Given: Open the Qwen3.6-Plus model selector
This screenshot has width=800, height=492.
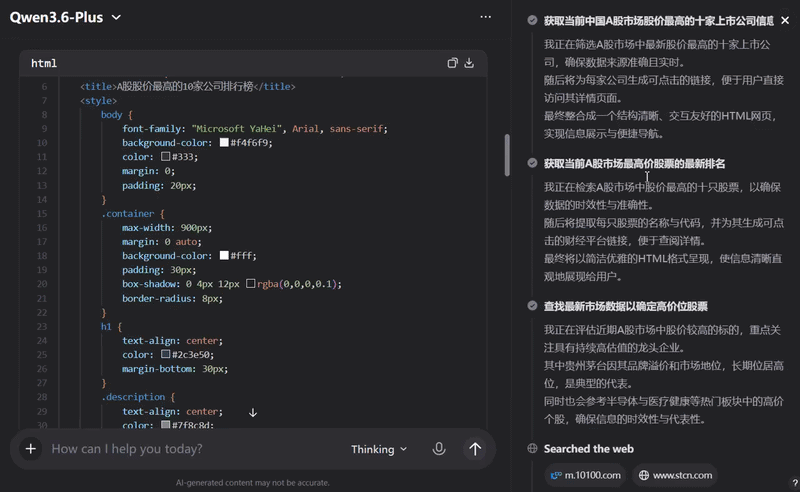Looking at the screenshot, I should 66,17.
